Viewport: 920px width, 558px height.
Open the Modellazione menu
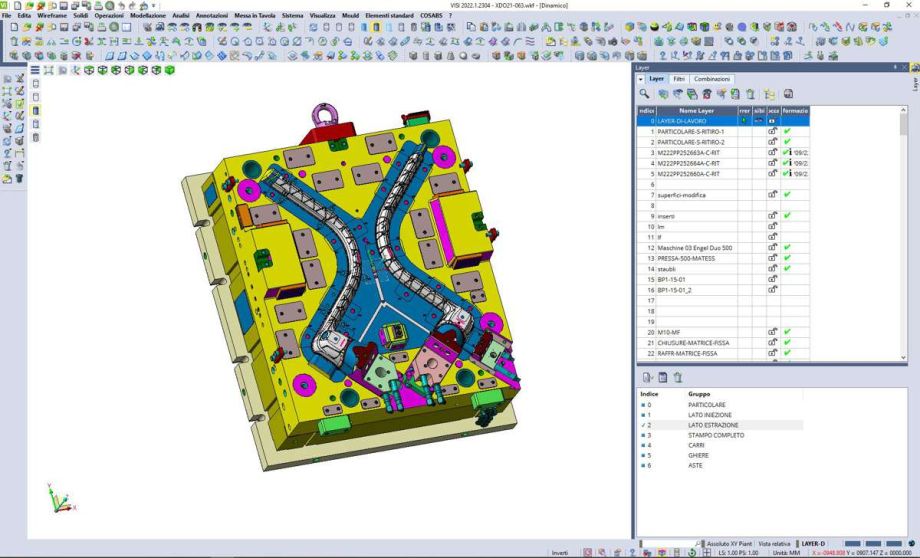pyautogui.click(x=148, y=16)
